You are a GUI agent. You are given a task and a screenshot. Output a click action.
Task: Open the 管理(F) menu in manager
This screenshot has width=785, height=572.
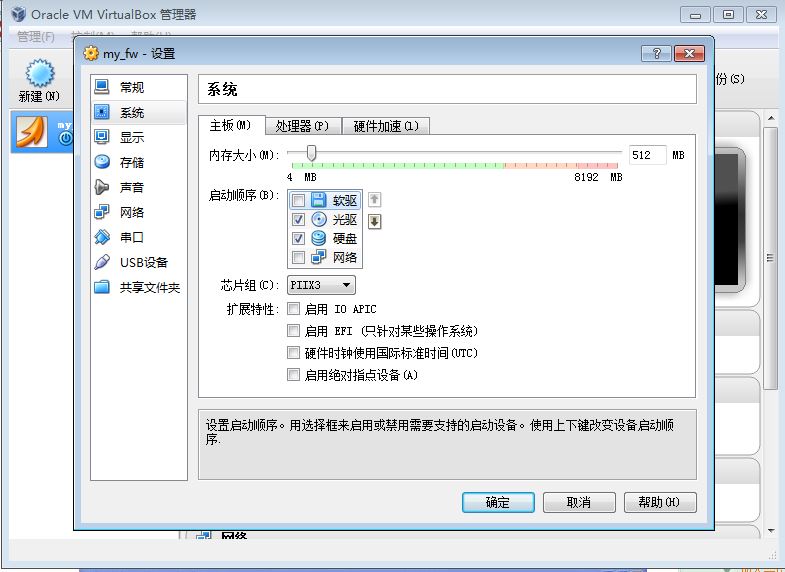pyautogui.click(x=36, y=36)
